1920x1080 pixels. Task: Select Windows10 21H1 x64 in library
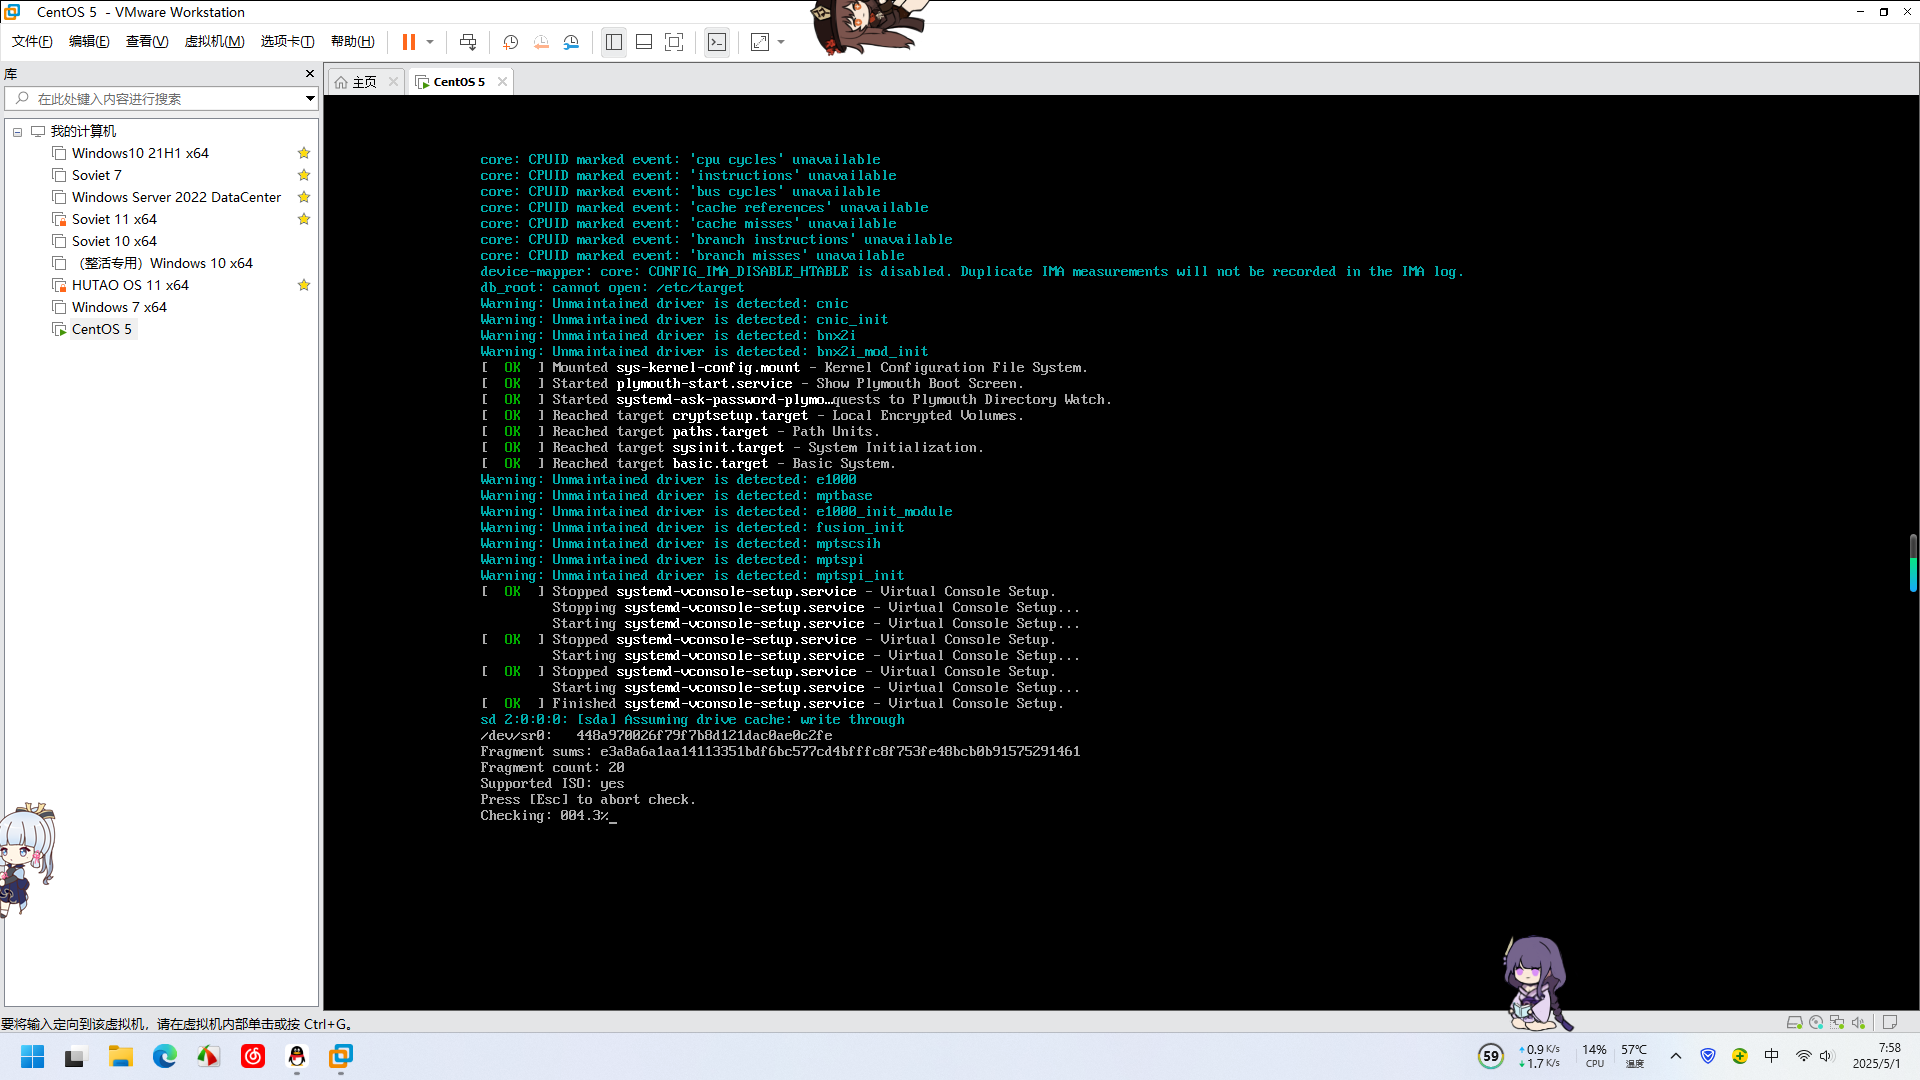click(x=140, y=153)
